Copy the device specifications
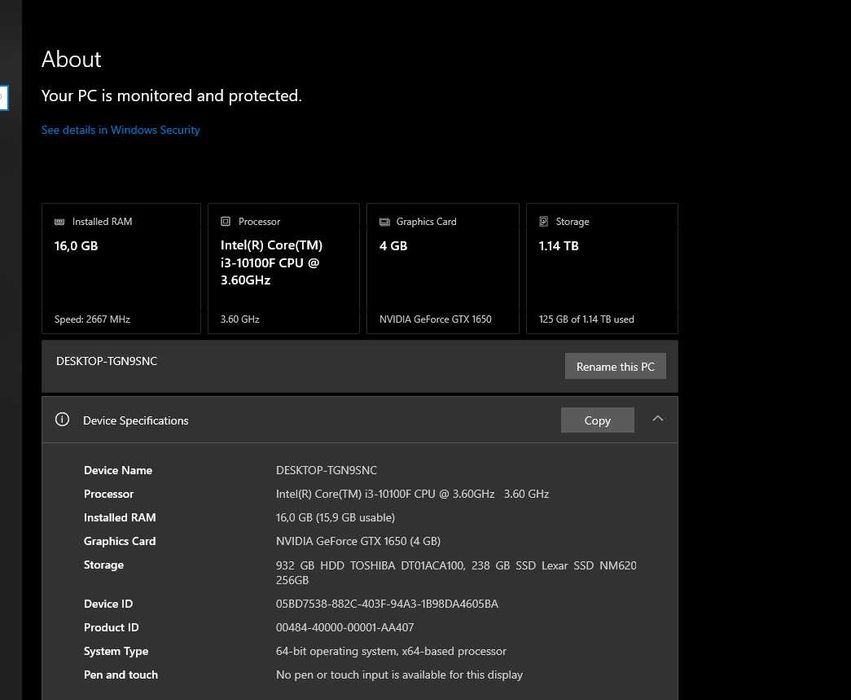851x700 pixels. pyautogui.click(x=597, y=420)
